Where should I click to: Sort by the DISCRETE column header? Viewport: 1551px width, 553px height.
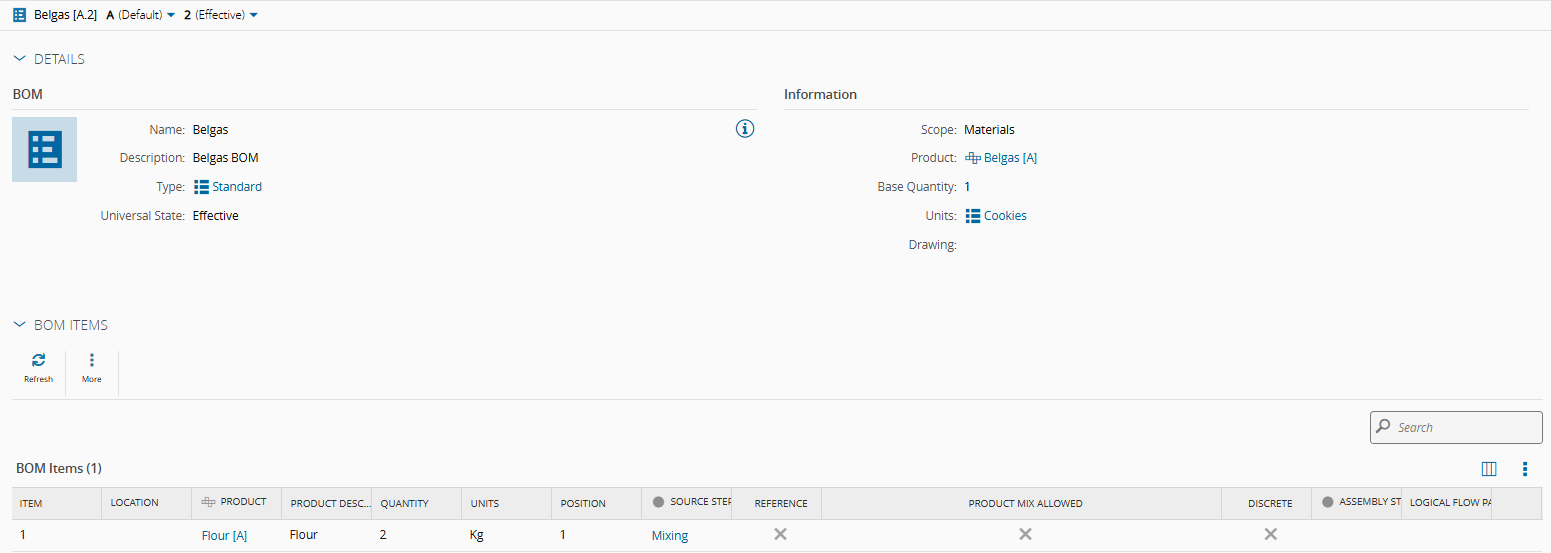coord(1267,503)
